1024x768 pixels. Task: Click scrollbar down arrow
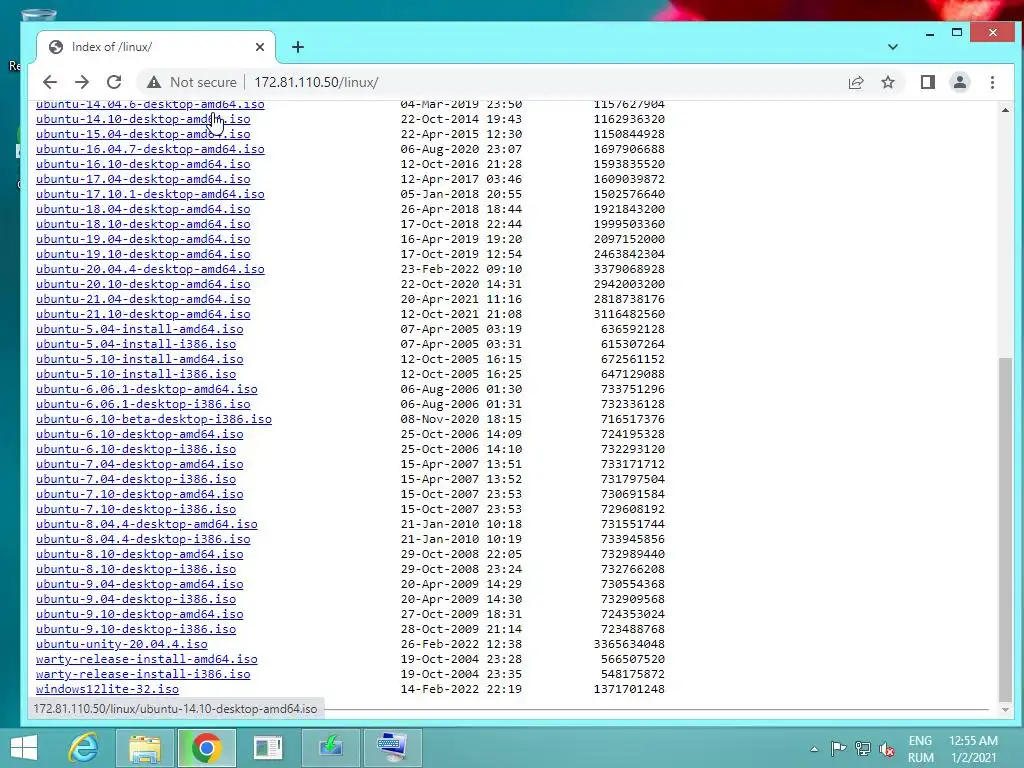click(x=1005, y=709)
